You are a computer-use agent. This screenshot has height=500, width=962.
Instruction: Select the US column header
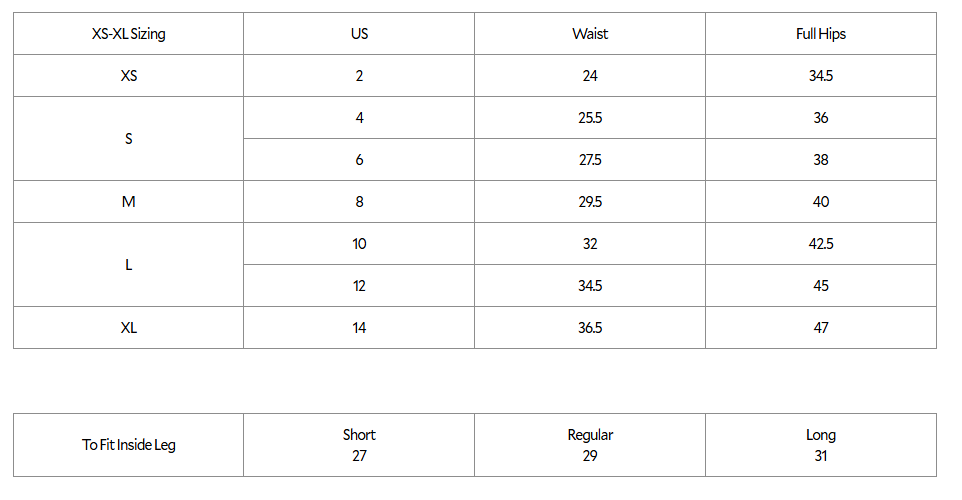(x=359, y=34)
